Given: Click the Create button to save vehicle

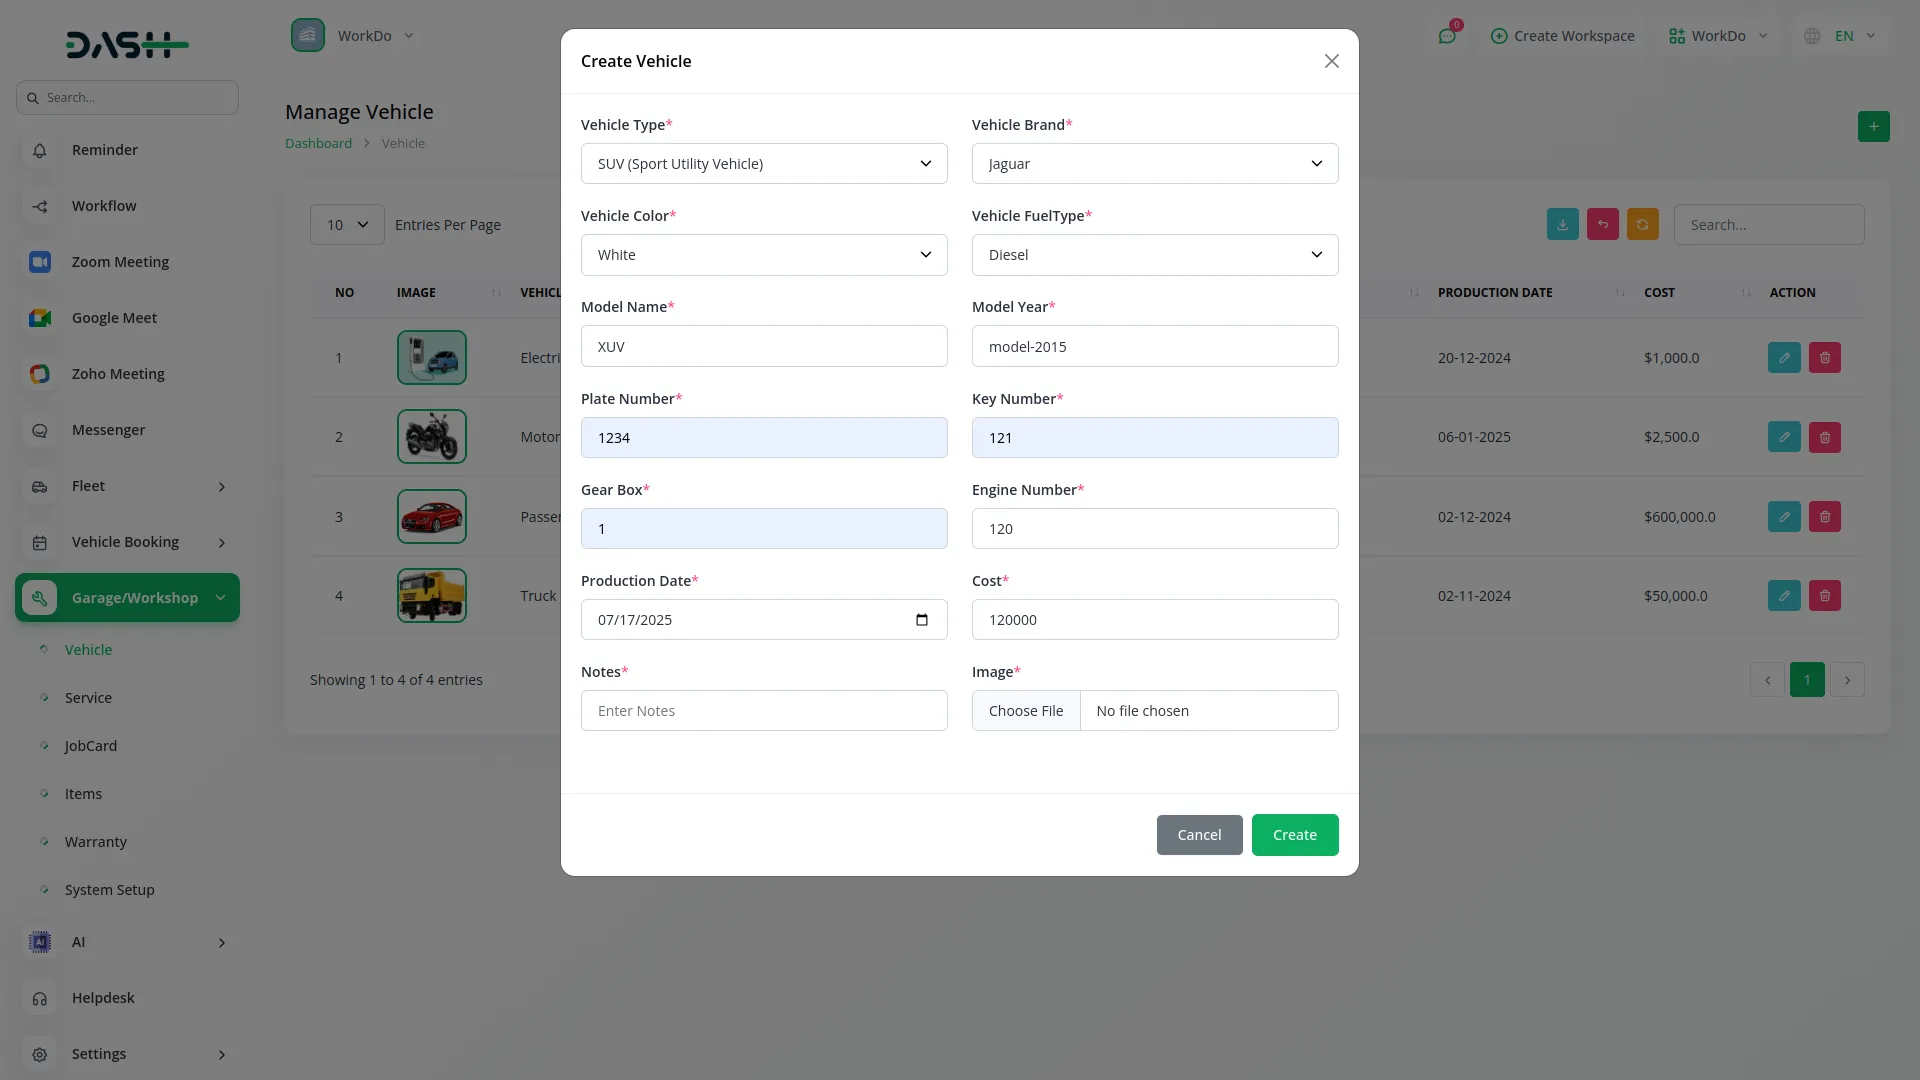Looking at the screenshot, I should (x=1294, y=834).
